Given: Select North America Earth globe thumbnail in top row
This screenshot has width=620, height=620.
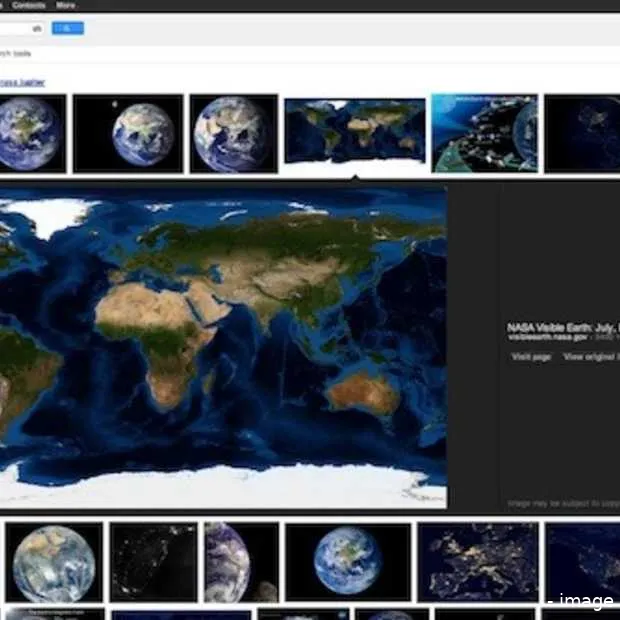Looking at the screenshot, I should coord(33,134).
